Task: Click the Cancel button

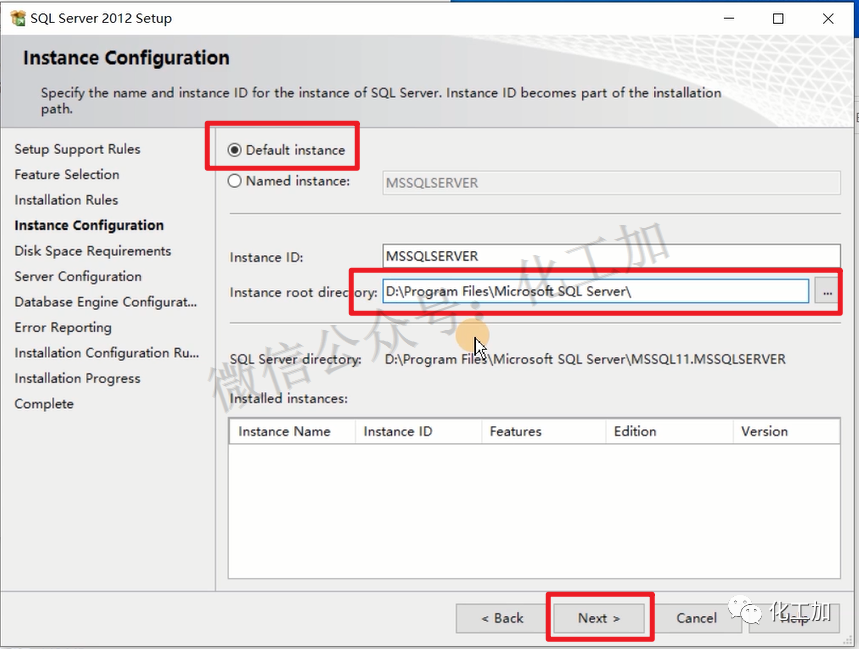Action: click(x=696, y=618)
